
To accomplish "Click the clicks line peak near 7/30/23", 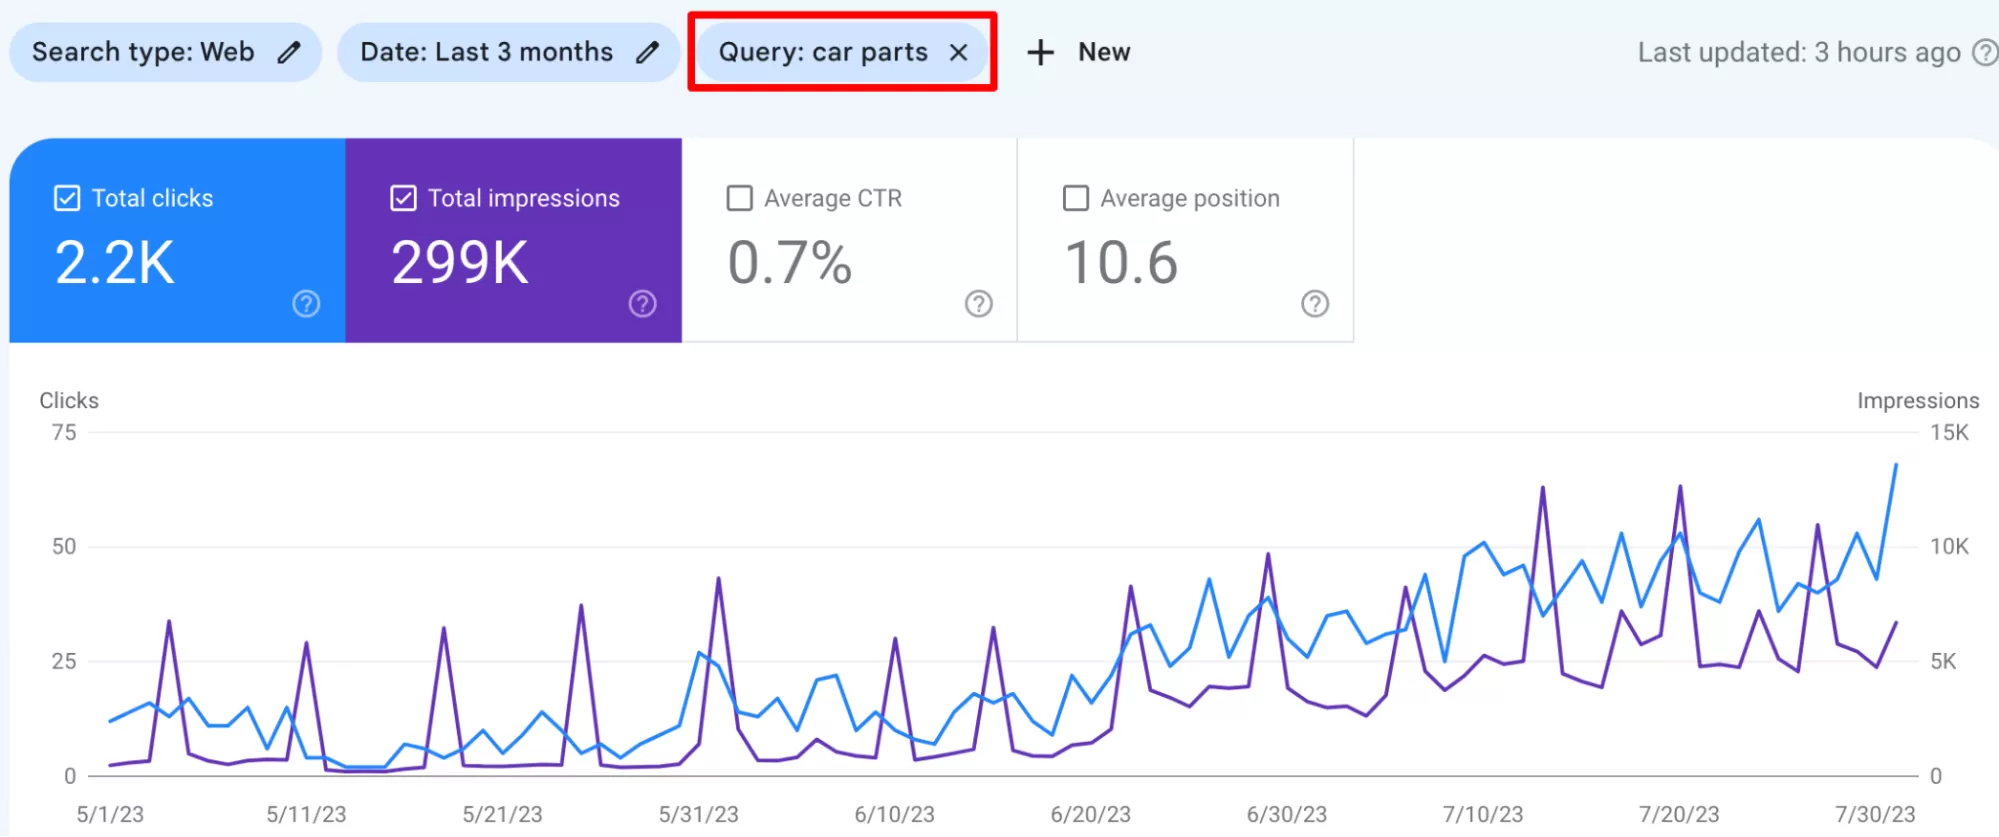I will coord(1895,465).
